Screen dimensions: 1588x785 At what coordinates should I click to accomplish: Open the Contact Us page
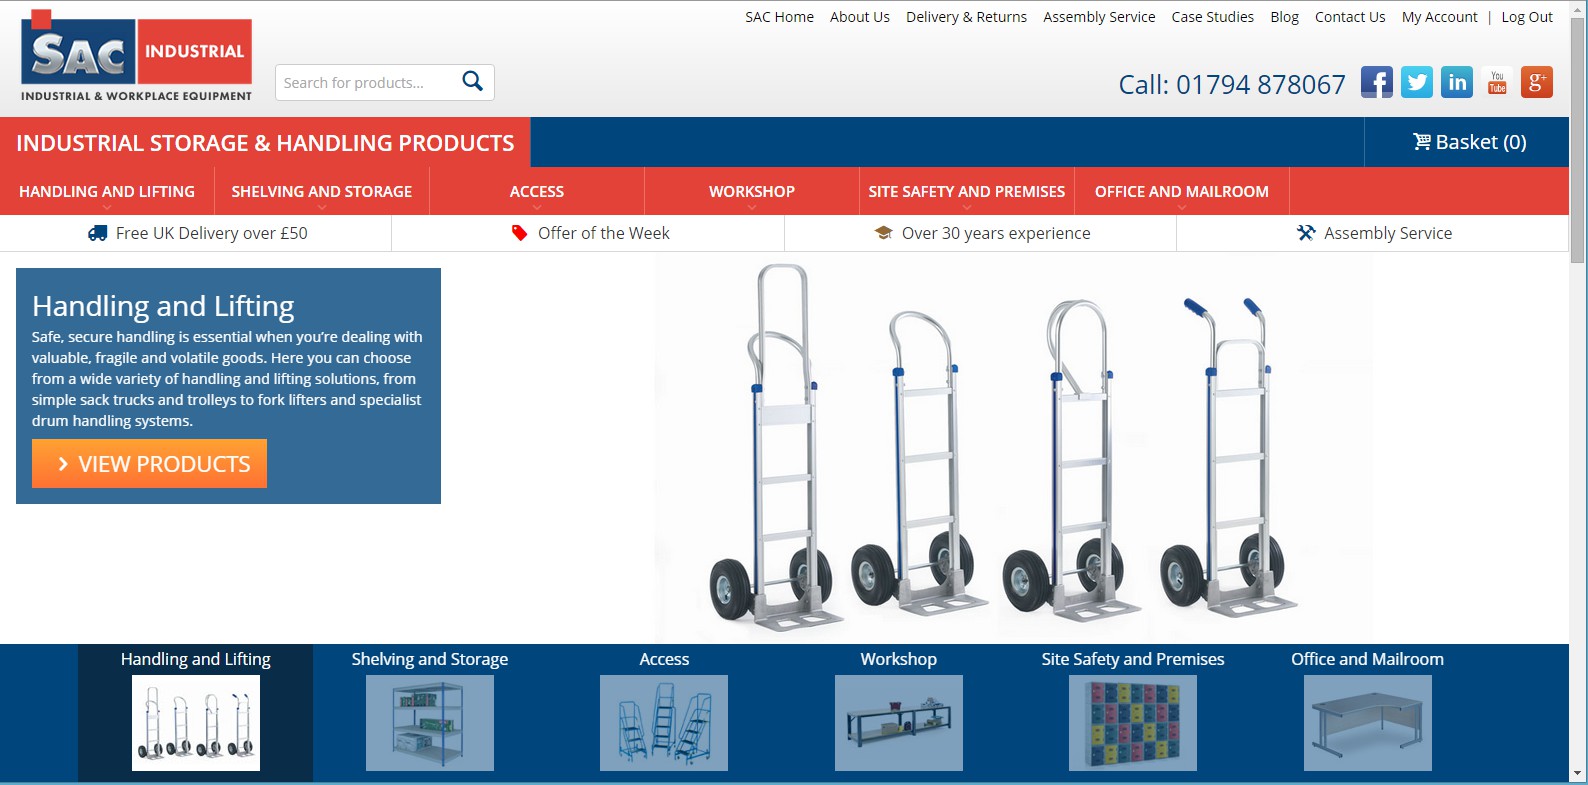[x=1350, y=17]
